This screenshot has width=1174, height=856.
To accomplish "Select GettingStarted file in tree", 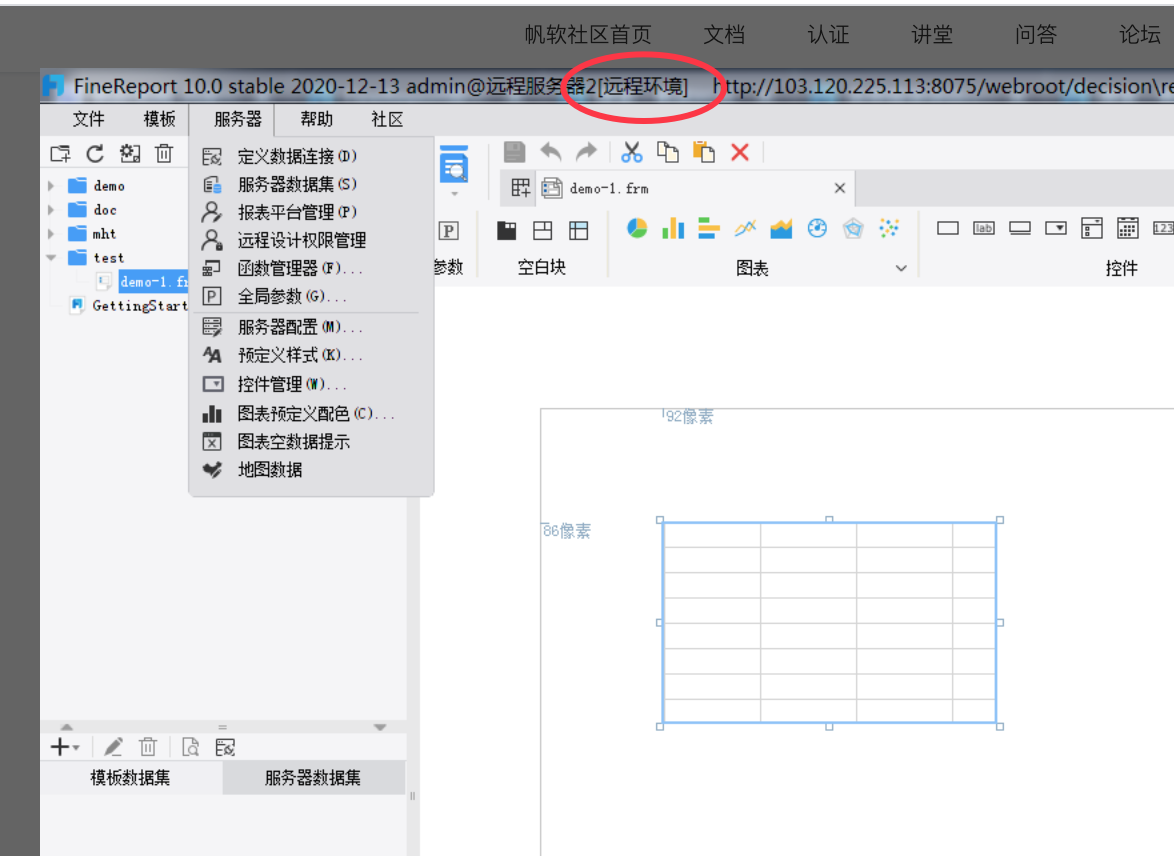I will [139, 306].
